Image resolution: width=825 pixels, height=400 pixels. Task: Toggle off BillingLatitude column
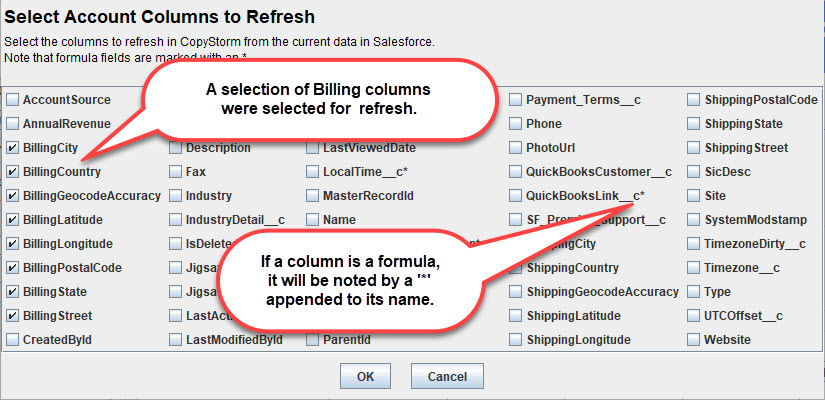12,219
